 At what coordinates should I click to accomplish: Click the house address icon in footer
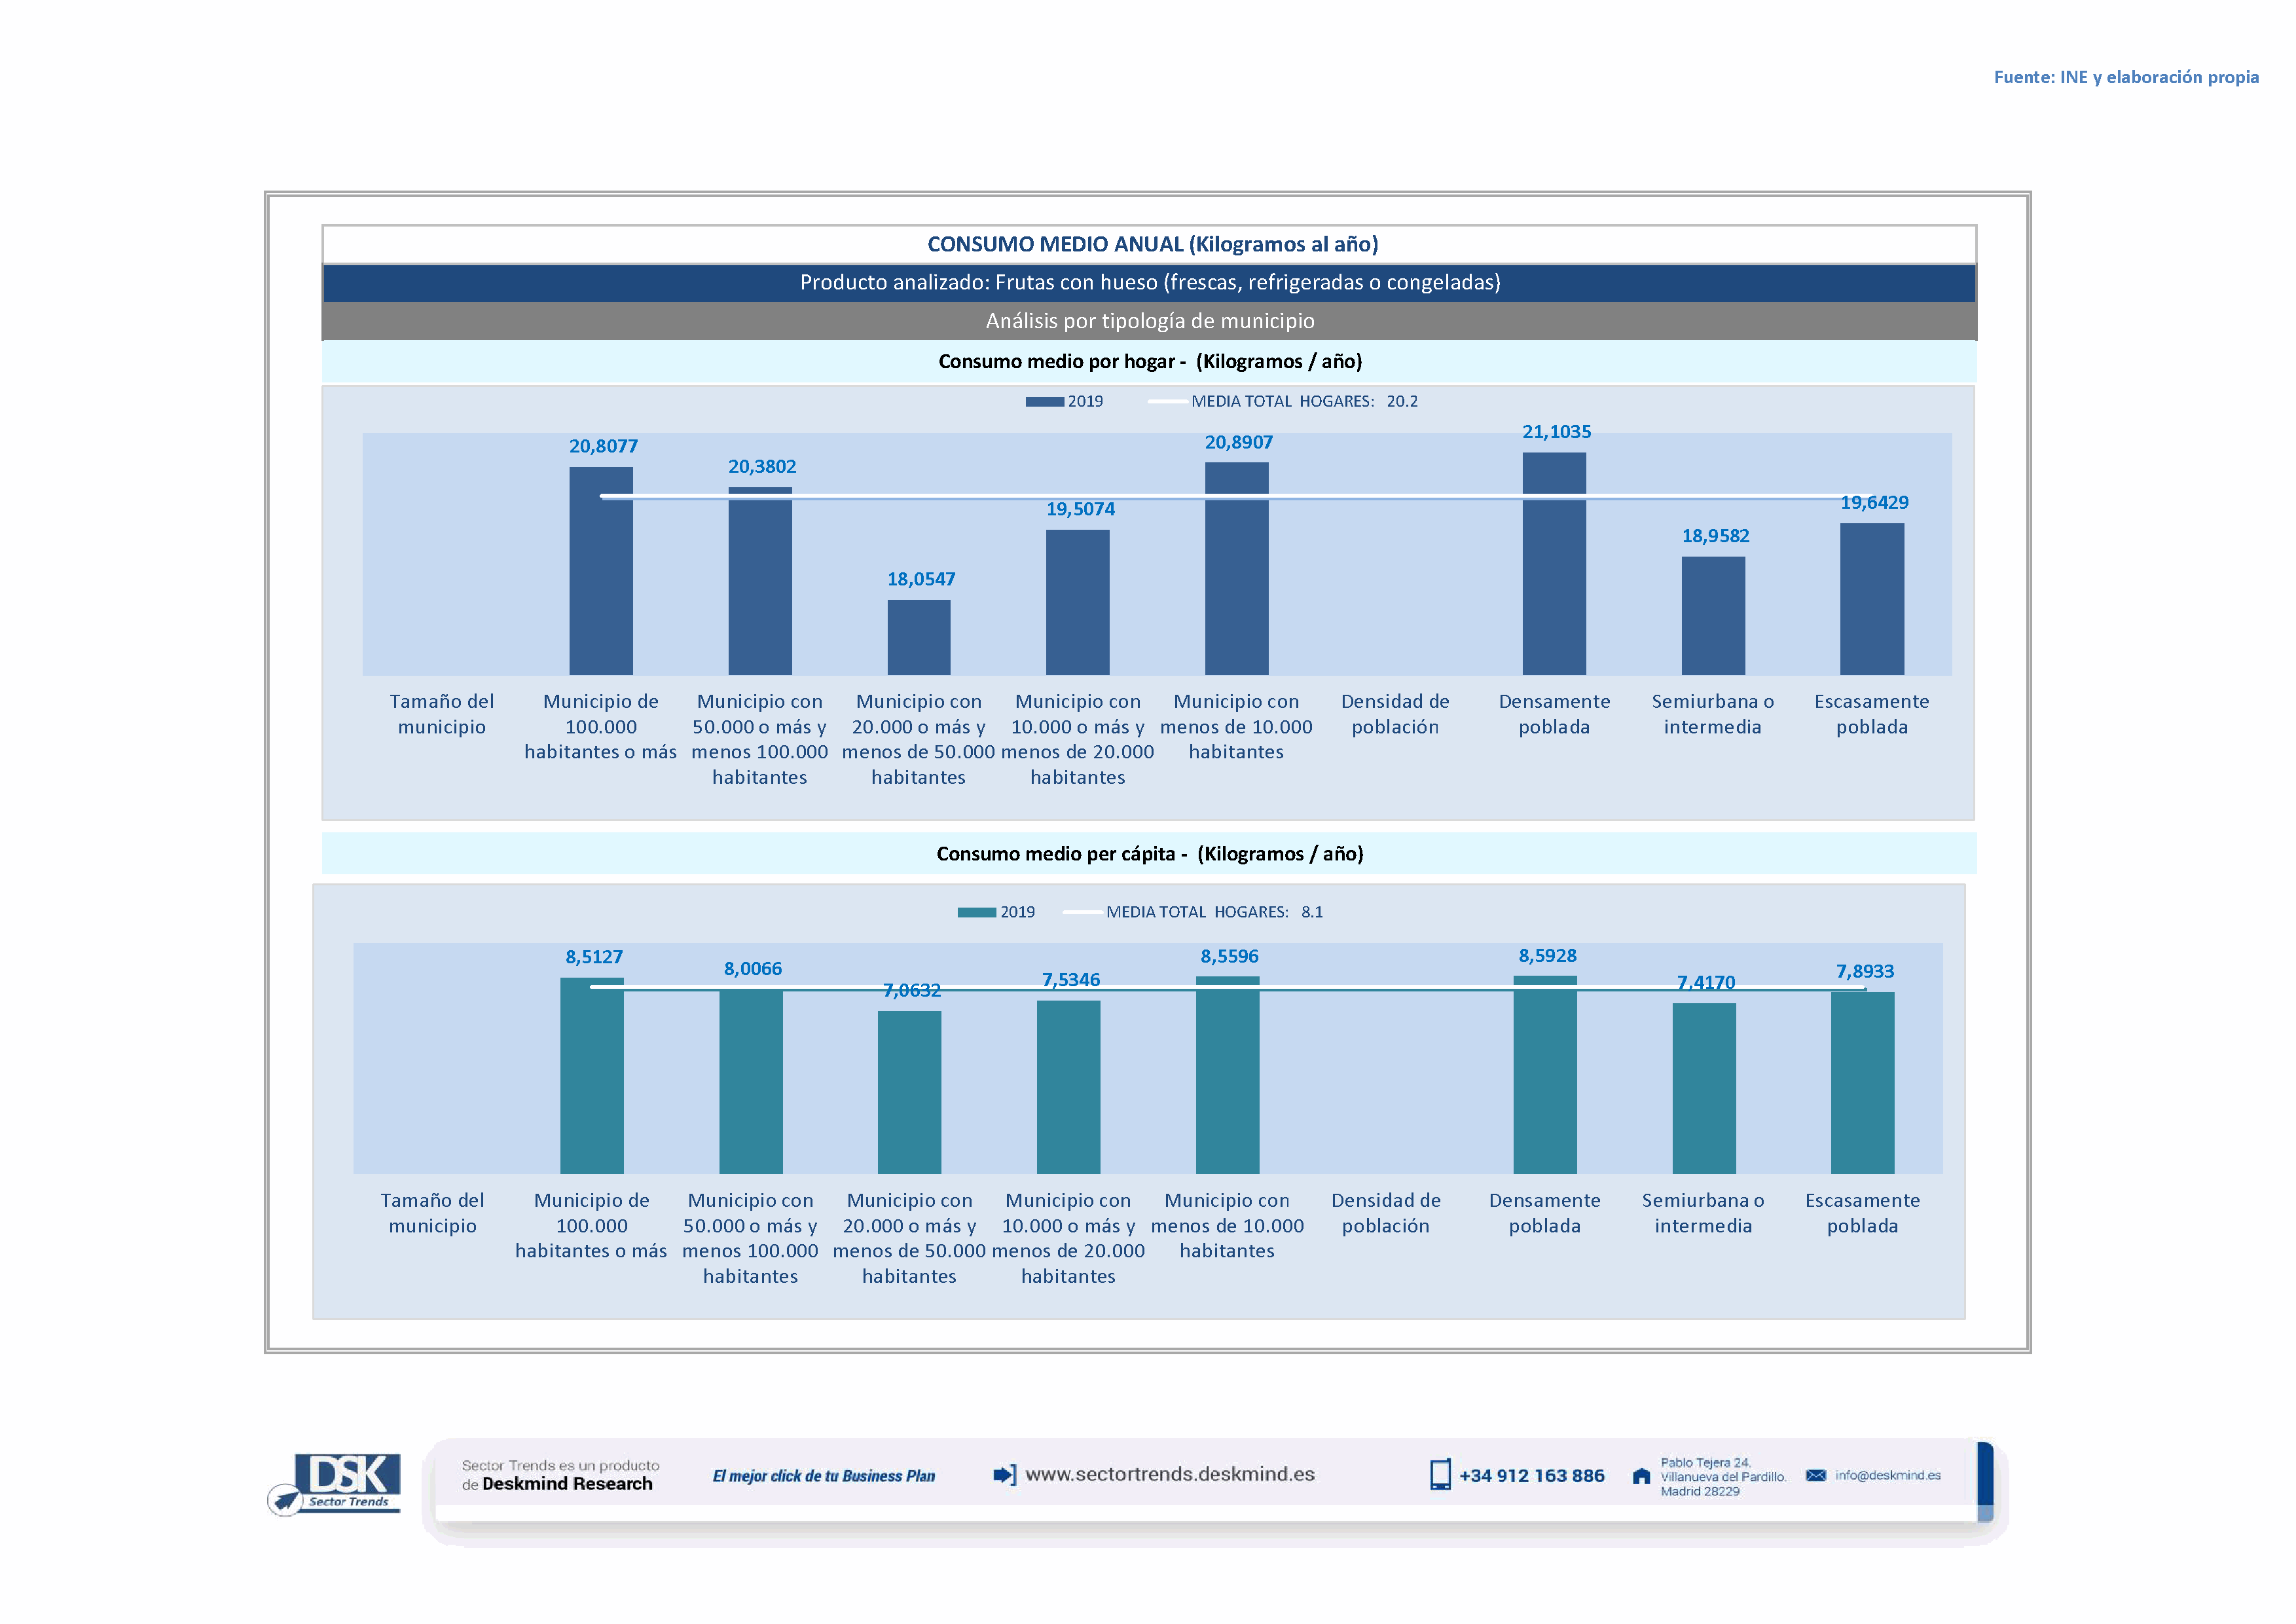1641,1476
